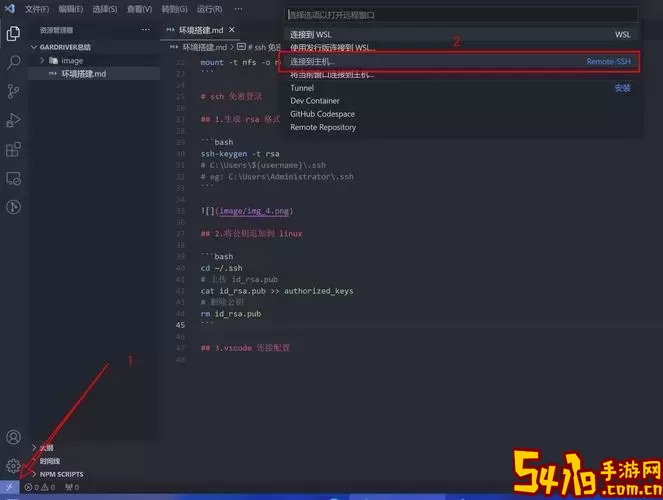
Task: Click the # ssh heading breadcrumb
Action: pos(258,47)
